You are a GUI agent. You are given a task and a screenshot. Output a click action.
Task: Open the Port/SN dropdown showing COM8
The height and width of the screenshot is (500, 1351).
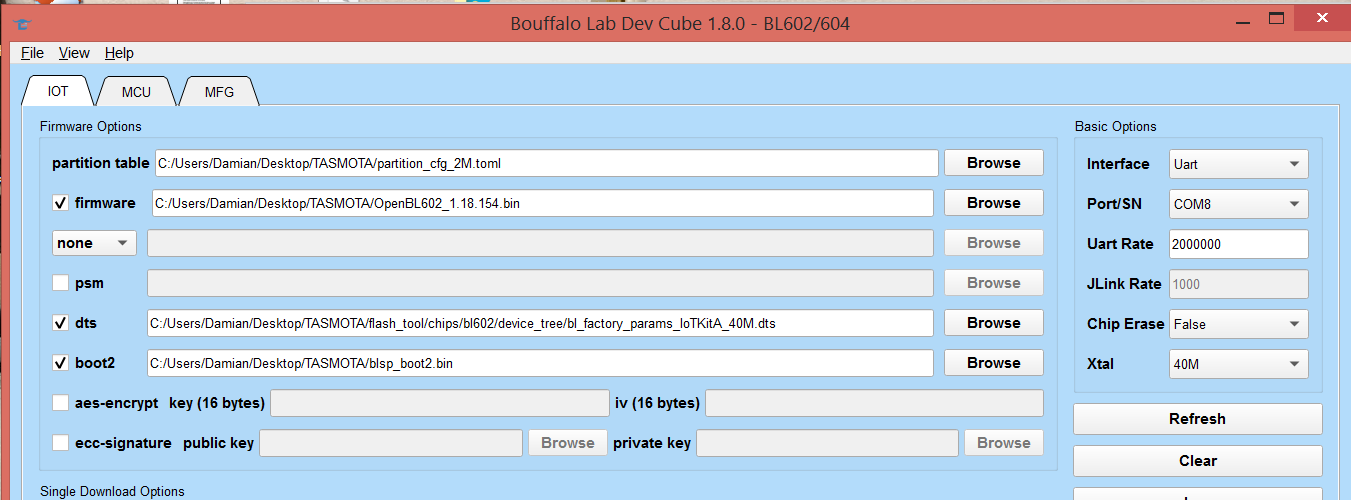[1238, 204]
